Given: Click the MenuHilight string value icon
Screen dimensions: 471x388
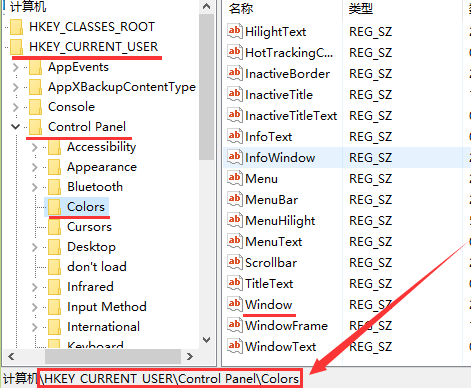Looking at the screenshot, I should pyautogui.click(x=234, y=220).
